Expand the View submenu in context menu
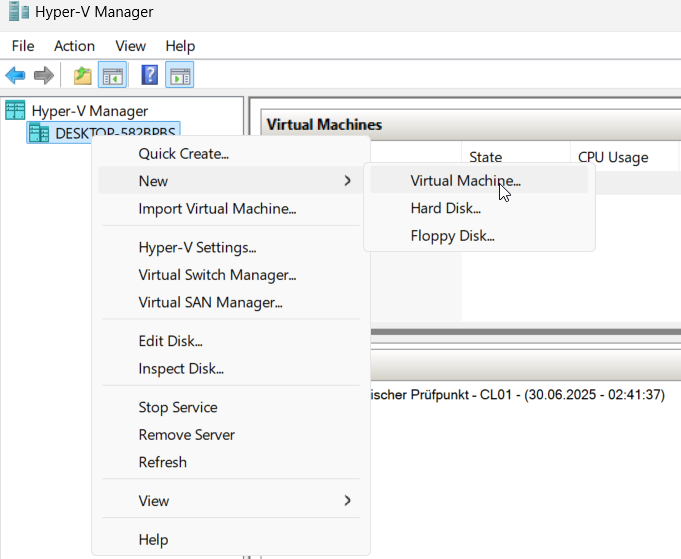The height and width of the screenshot is (559, 681). pos(347,500)
